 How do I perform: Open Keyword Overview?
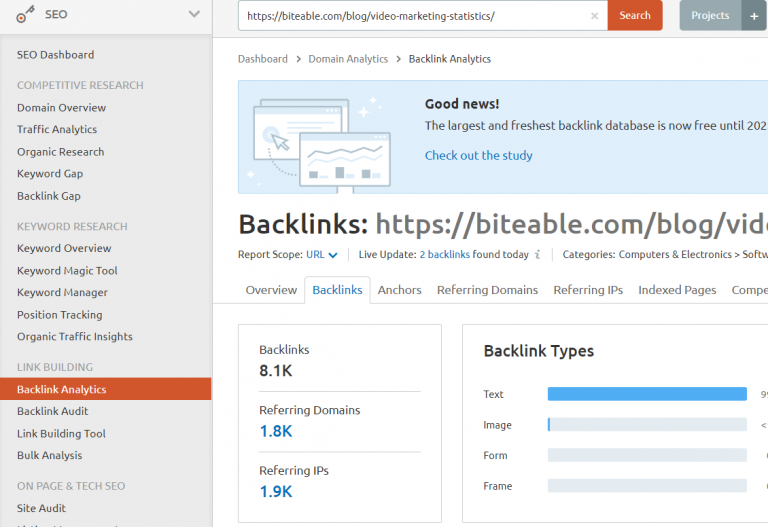click(64, 248)
